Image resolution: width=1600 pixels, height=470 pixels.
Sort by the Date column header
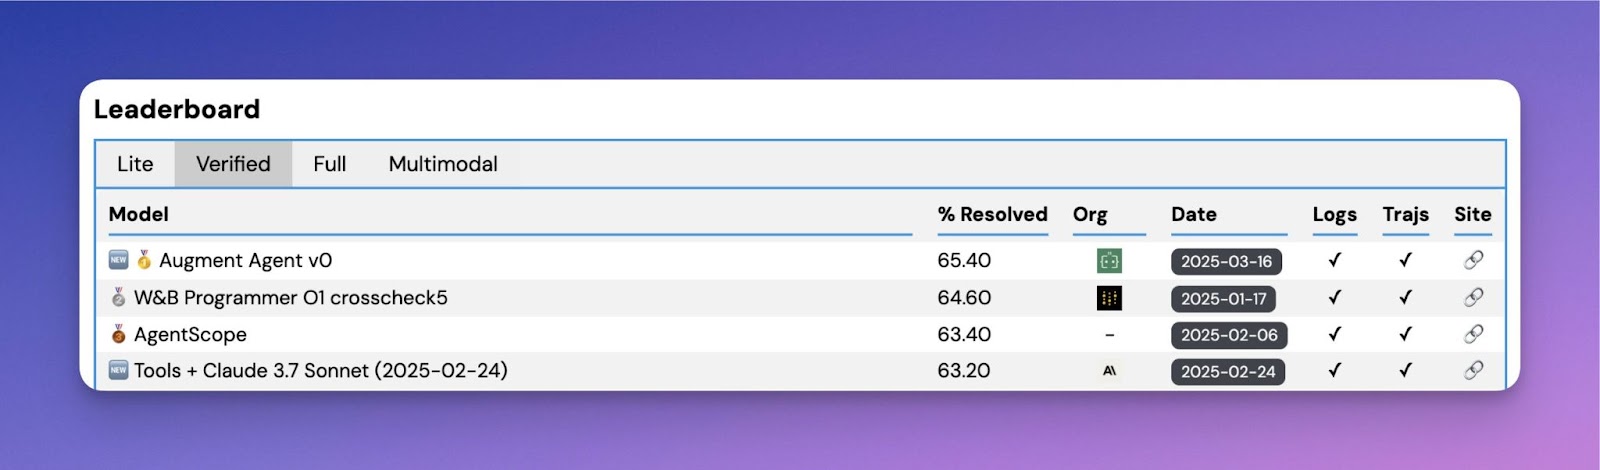click(1194, 214)
